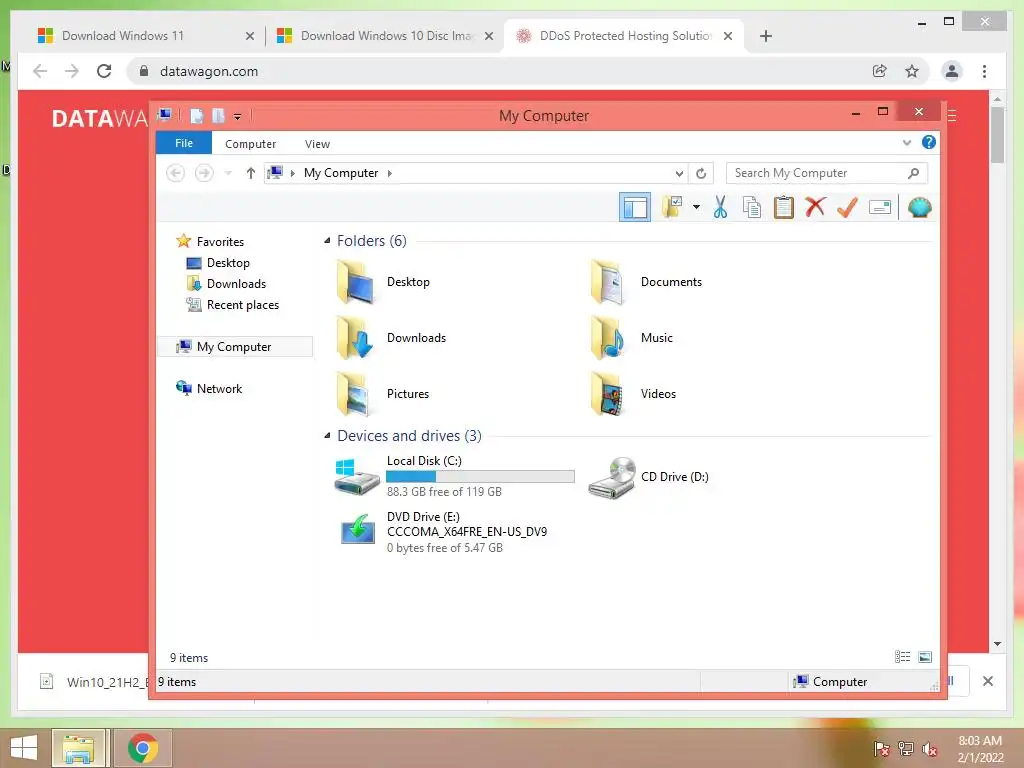Select the DVD Drive (E:) icon
Viewport: 1024px width, 768px height.
point(358,530)
